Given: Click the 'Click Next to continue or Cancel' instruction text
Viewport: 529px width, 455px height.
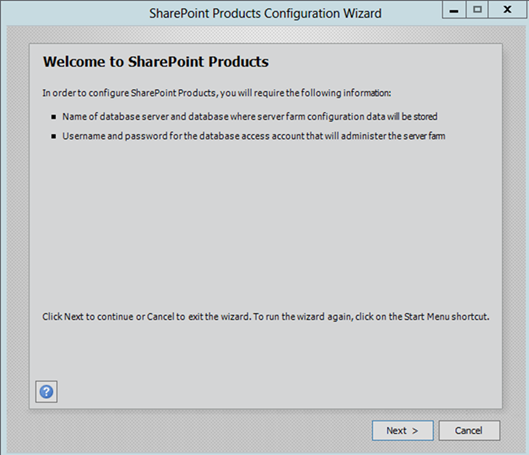Looking at the screenshot, I should coord(266,317).
